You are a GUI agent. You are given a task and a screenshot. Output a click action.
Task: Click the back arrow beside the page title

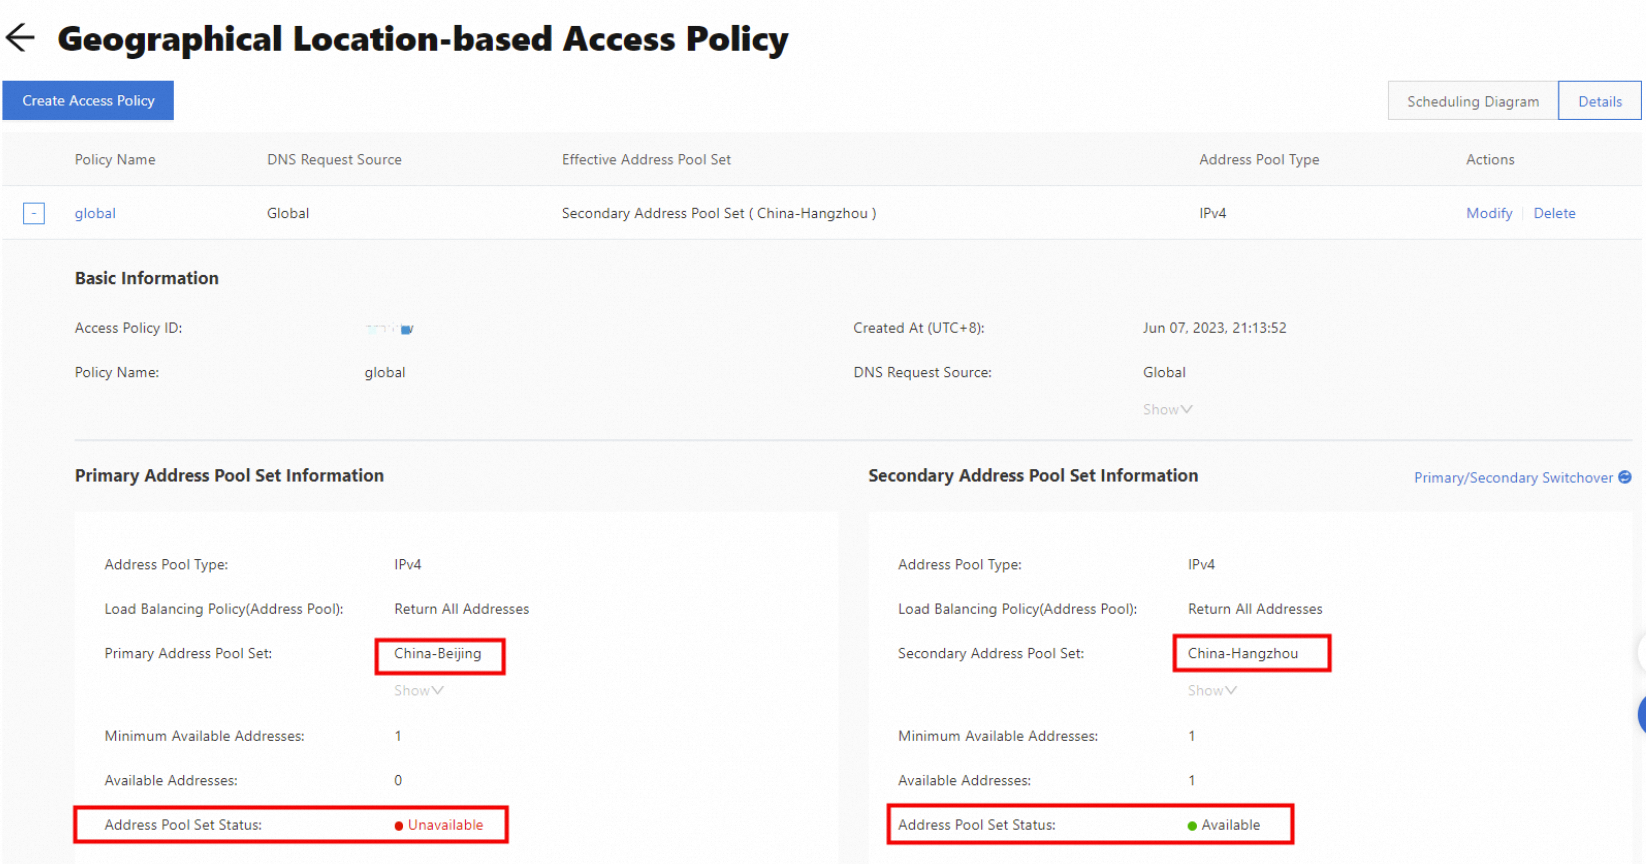coord(20,38)
